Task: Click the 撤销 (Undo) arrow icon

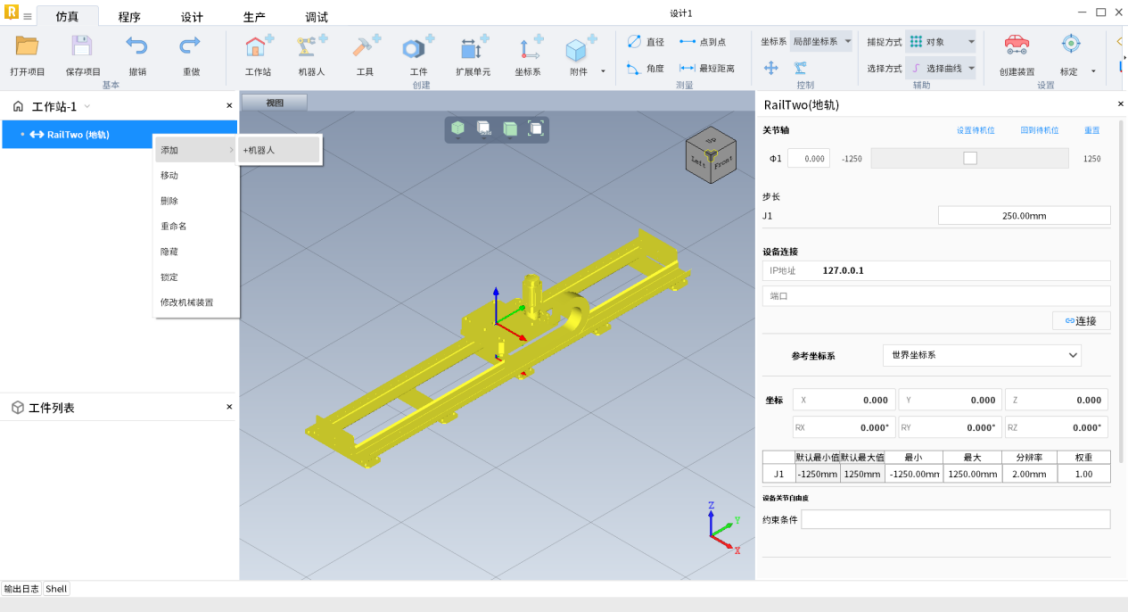Action: click(x=137, y=47)
